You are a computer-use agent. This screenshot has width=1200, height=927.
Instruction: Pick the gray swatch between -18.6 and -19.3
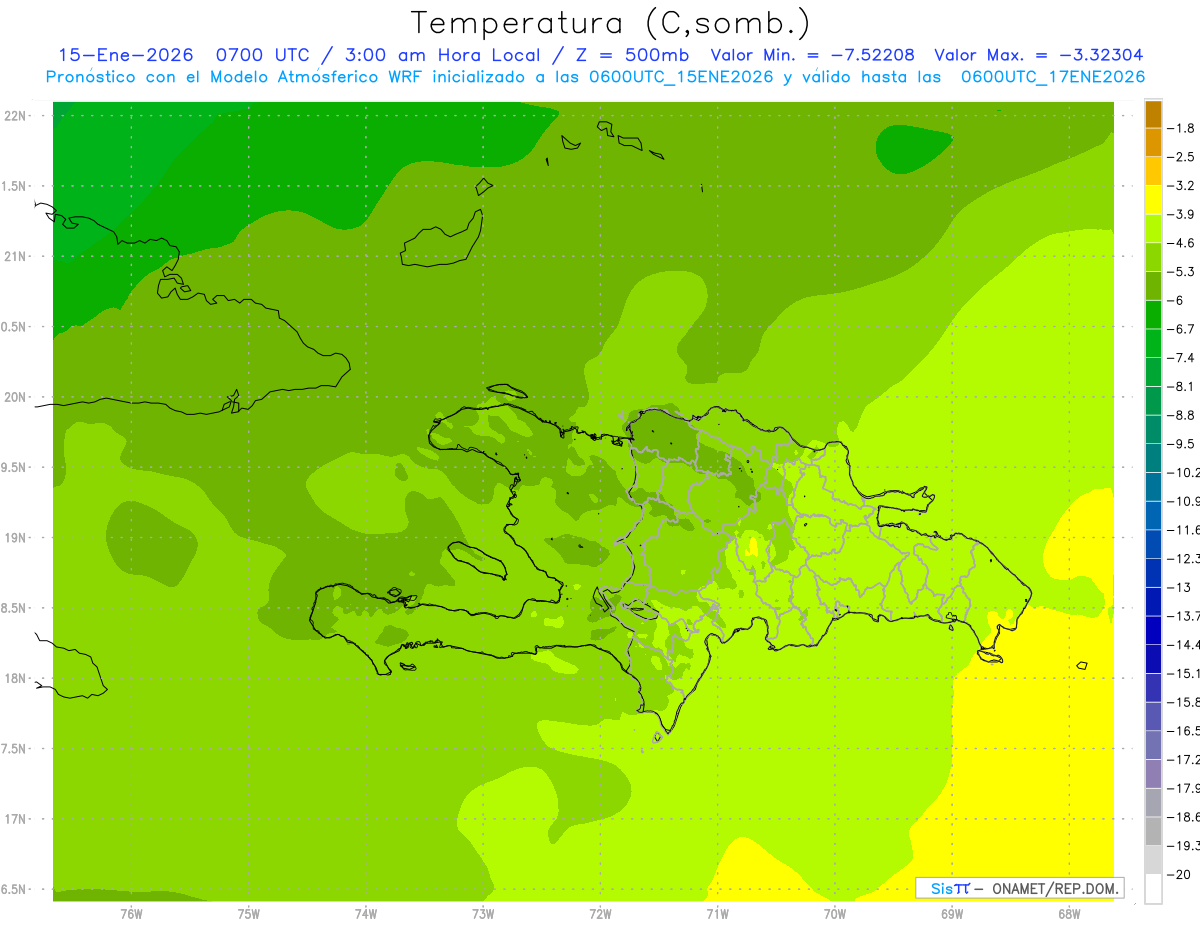[x=1153, y=831]
